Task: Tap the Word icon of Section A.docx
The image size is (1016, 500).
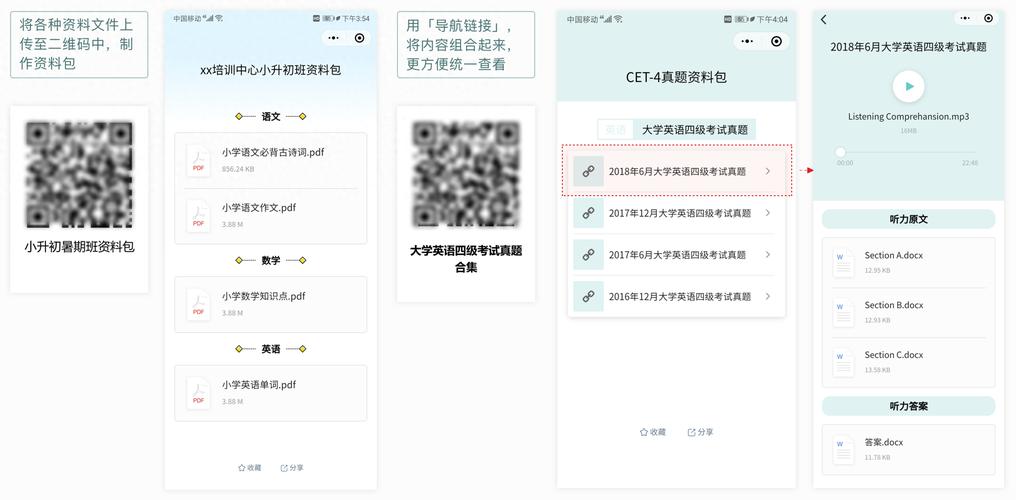Action: pyautogui.click(x=844, y=263)
